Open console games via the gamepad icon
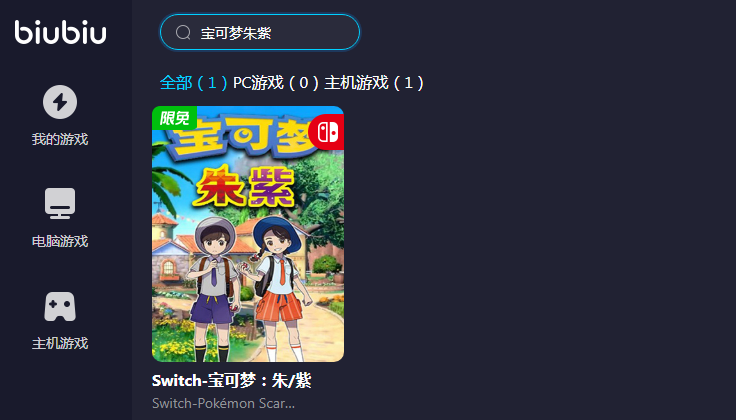Screen dimensions: 736x420 [60, 306]
